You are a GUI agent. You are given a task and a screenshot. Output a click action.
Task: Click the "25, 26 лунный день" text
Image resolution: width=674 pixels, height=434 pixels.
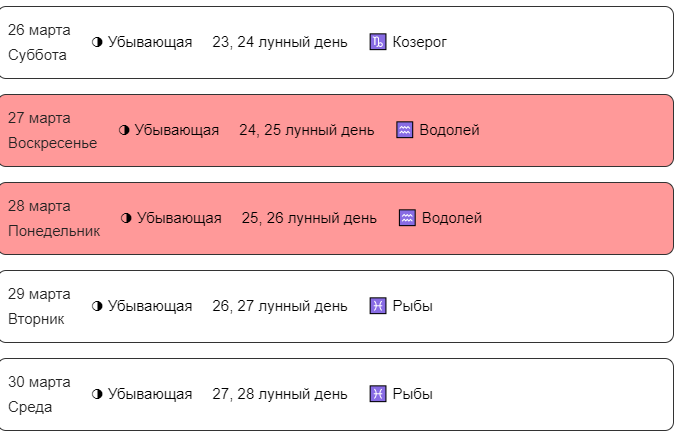[309, 218]
